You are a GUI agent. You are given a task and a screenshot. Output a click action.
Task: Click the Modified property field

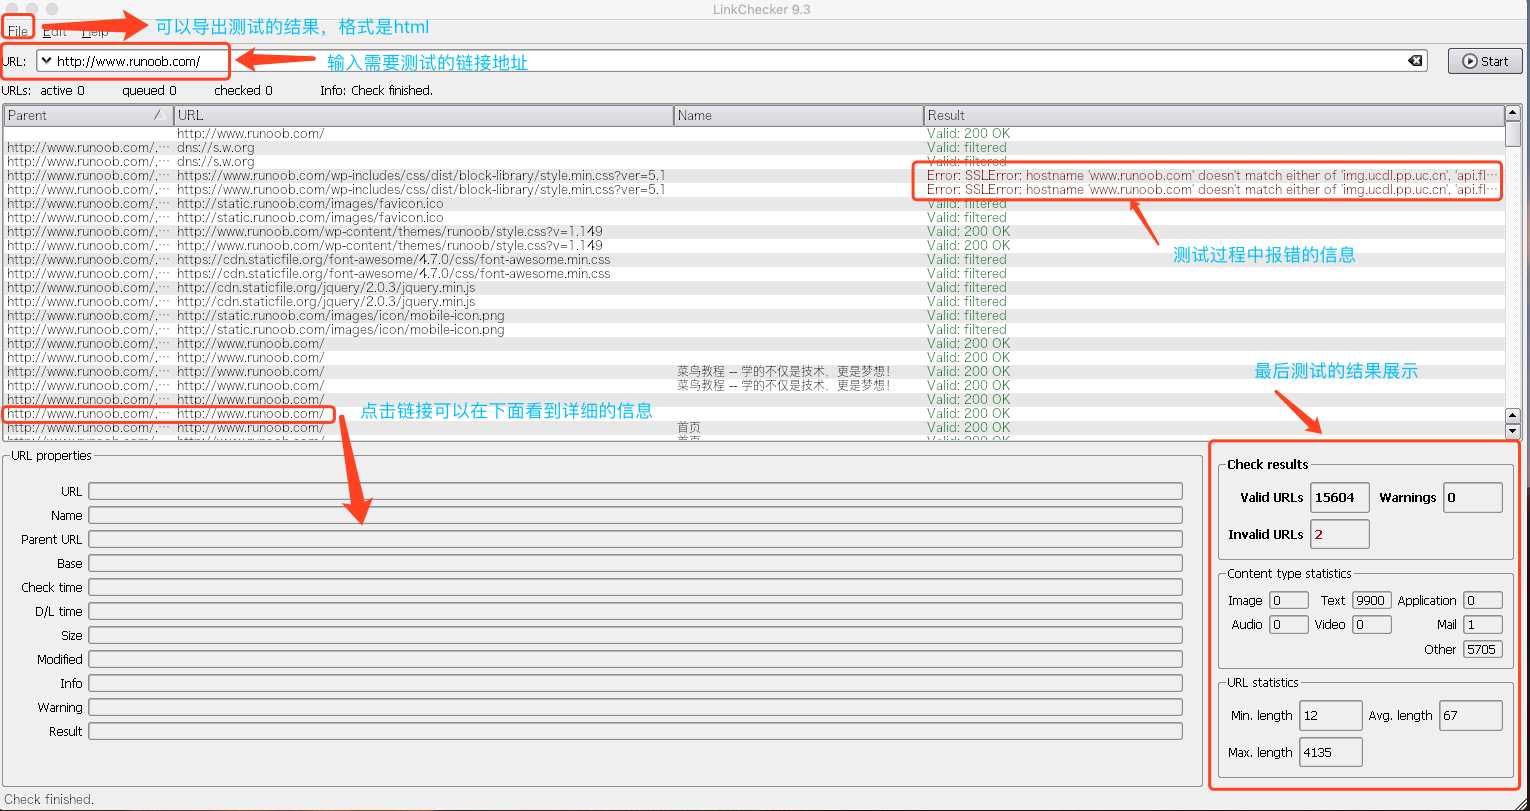pyautogui.click(x=635, y=659)
